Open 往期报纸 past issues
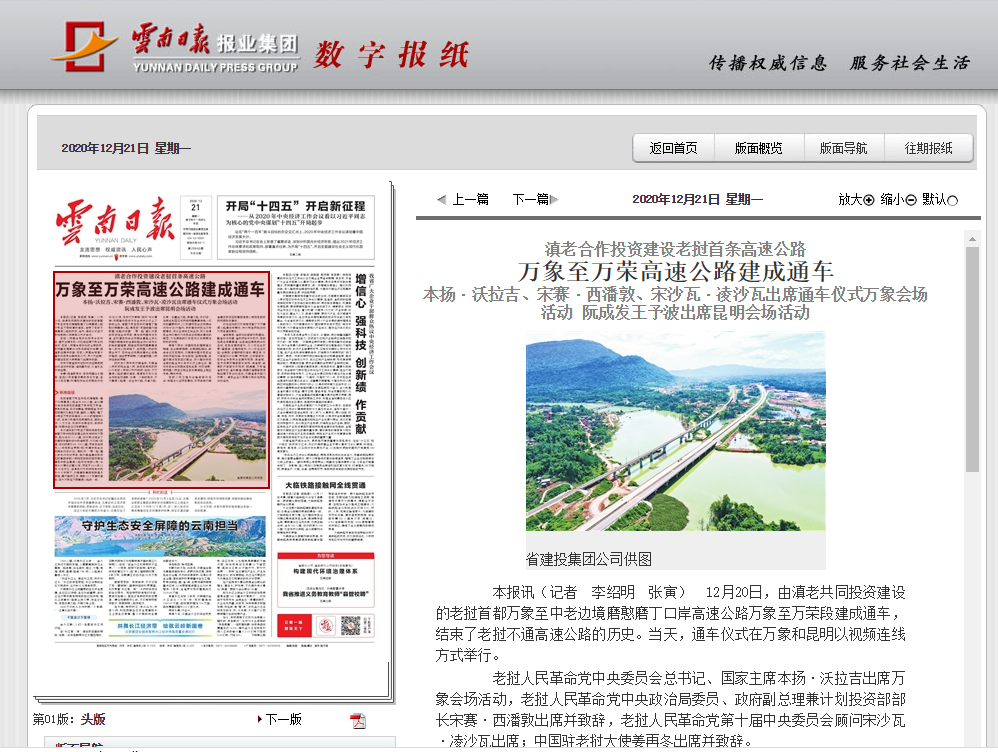998x752 pixels. tap(929, 148)
